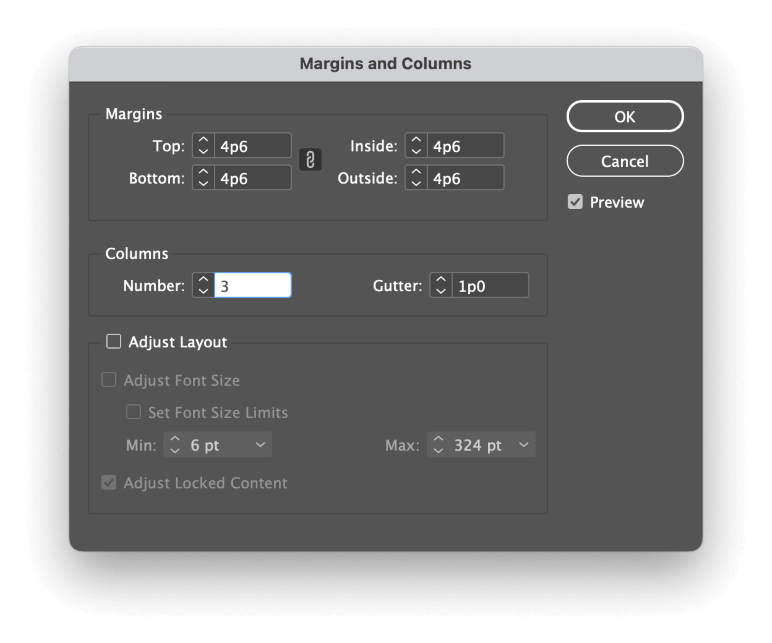Increase Top margin with the up arrow
Viewport: 772px width, 643px height.
tap(203, 140)
